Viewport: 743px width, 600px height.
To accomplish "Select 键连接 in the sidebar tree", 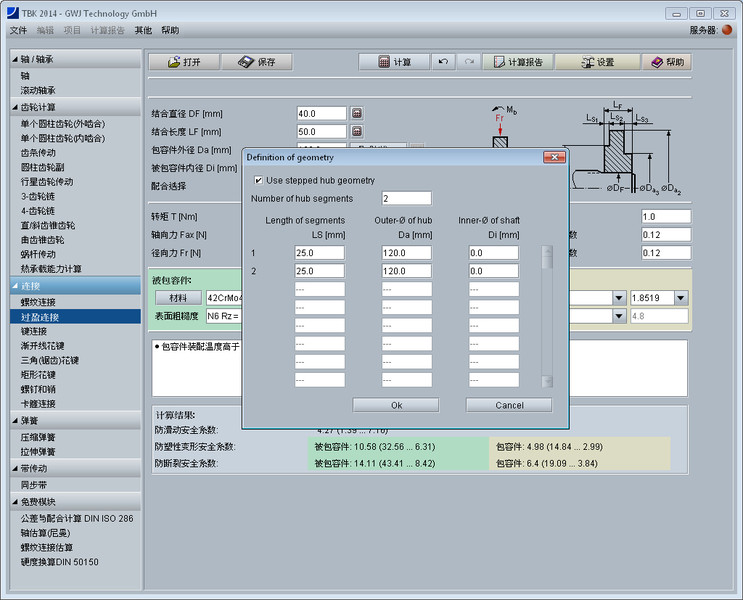I will (34, 331).
